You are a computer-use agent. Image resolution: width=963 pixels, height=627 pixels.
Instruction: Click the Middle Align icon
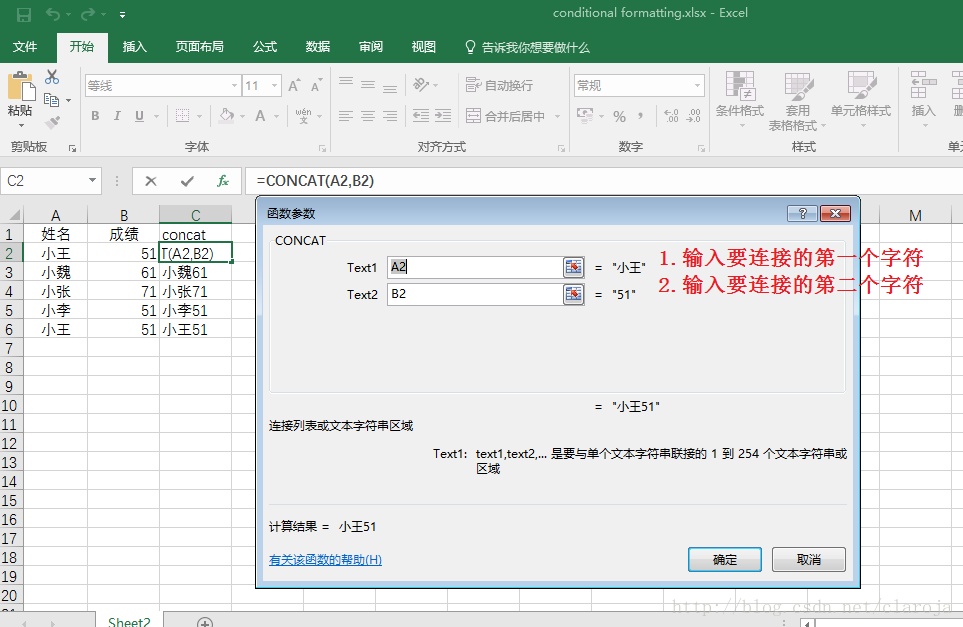[x=368, y=85]
